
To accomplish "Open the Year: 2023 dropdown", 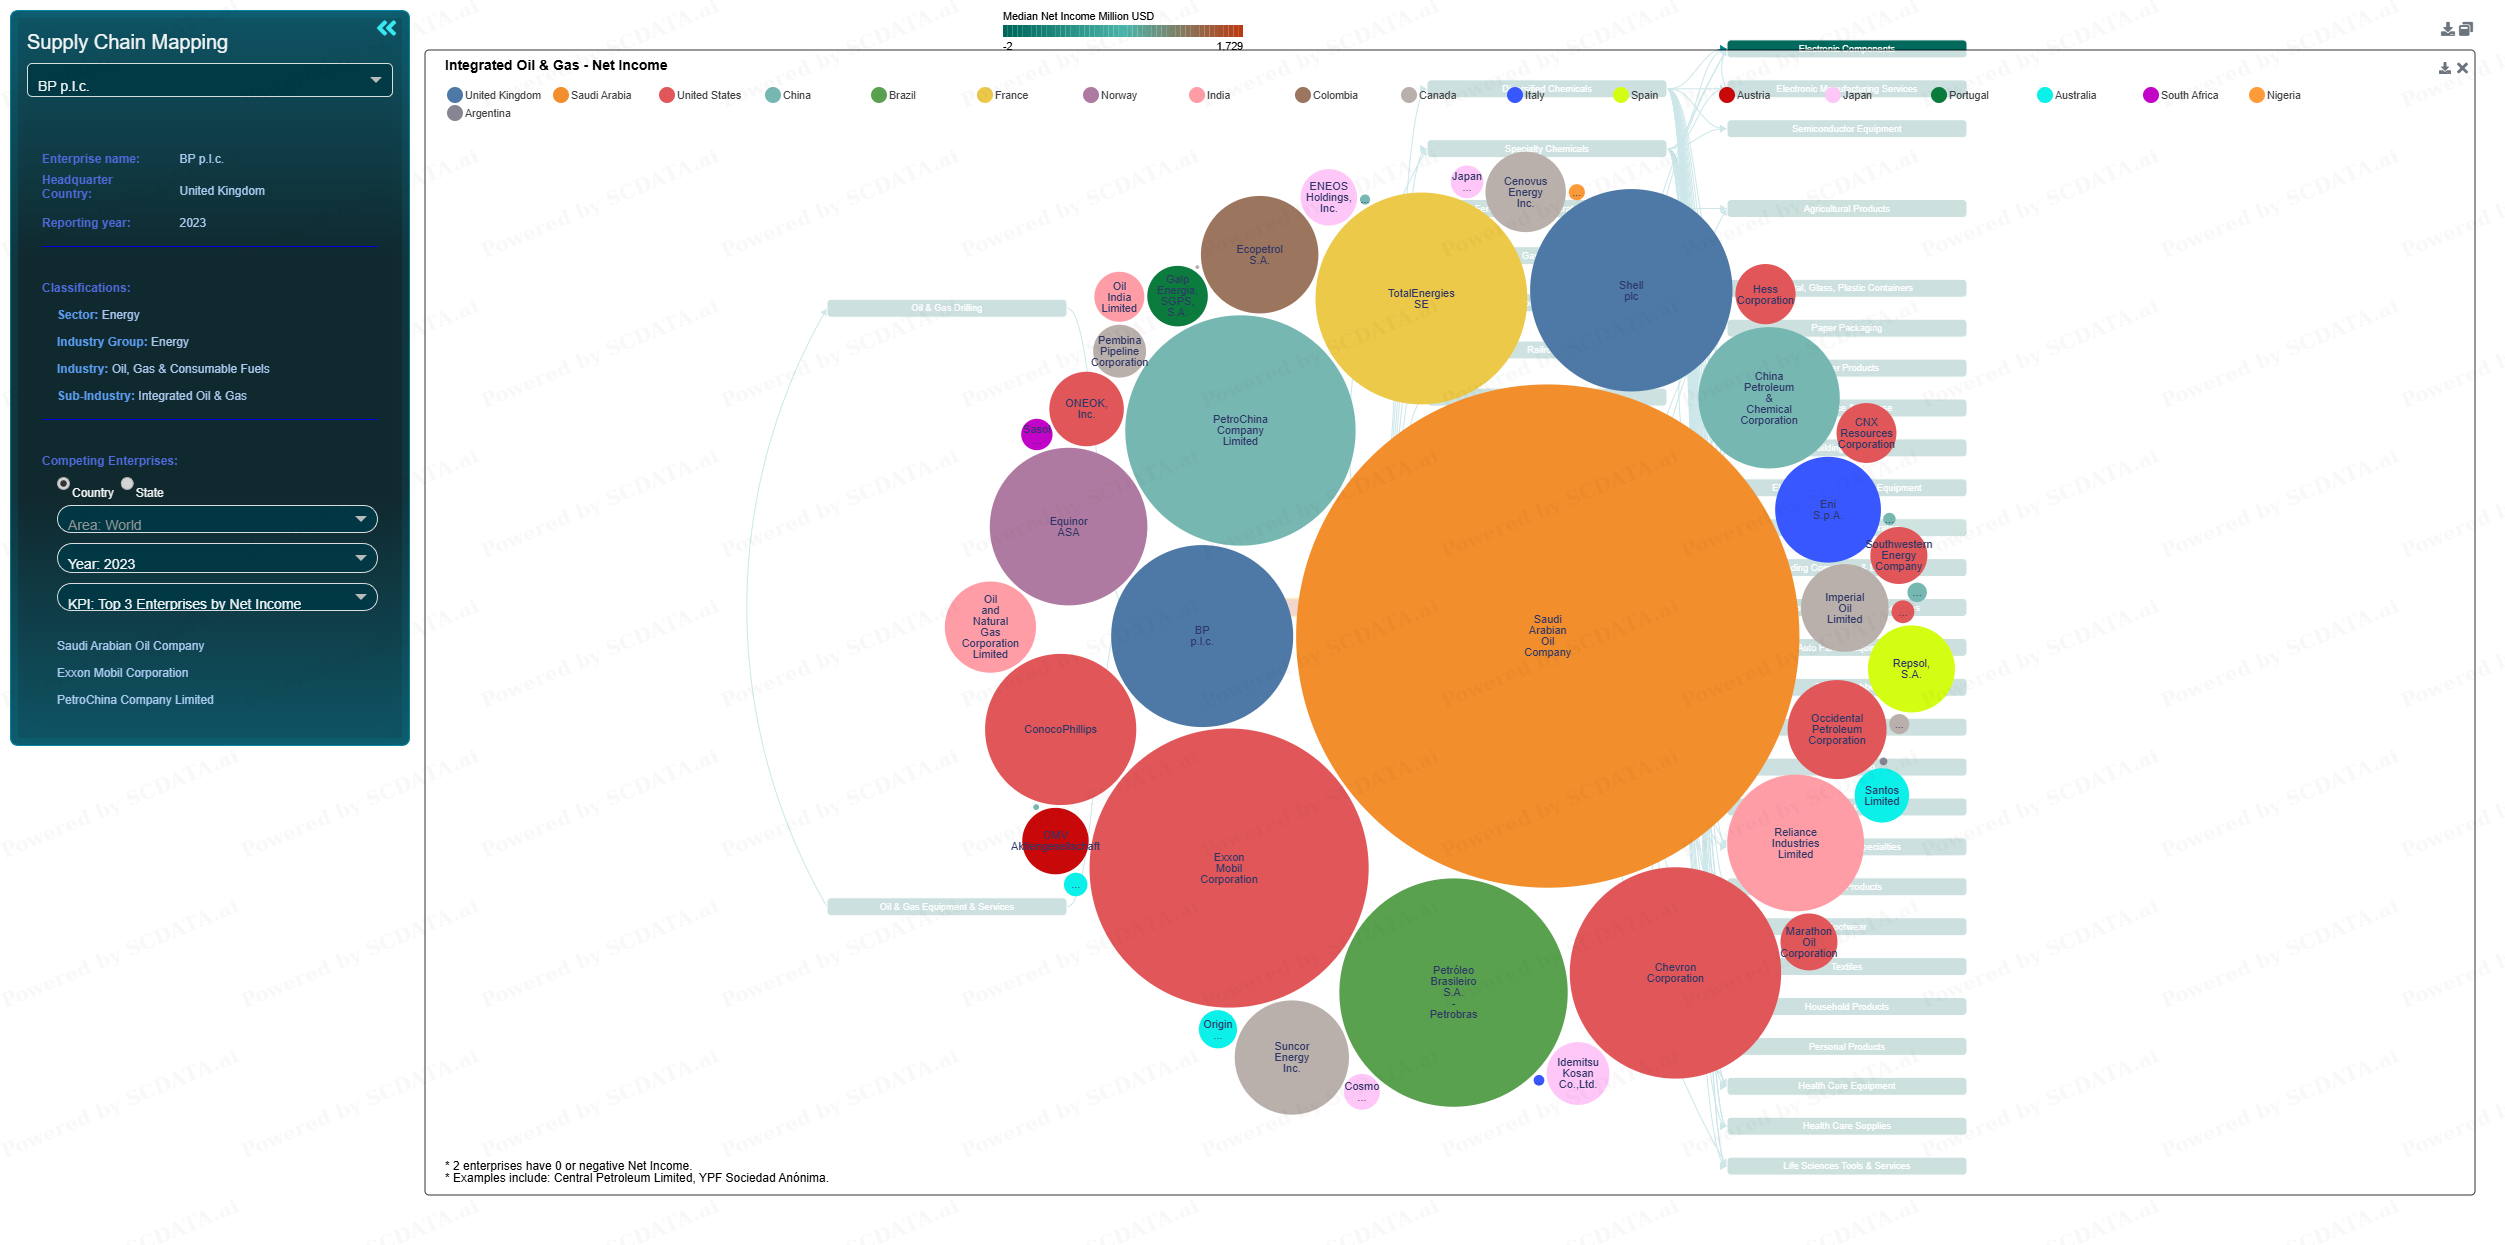I will 217,559.
